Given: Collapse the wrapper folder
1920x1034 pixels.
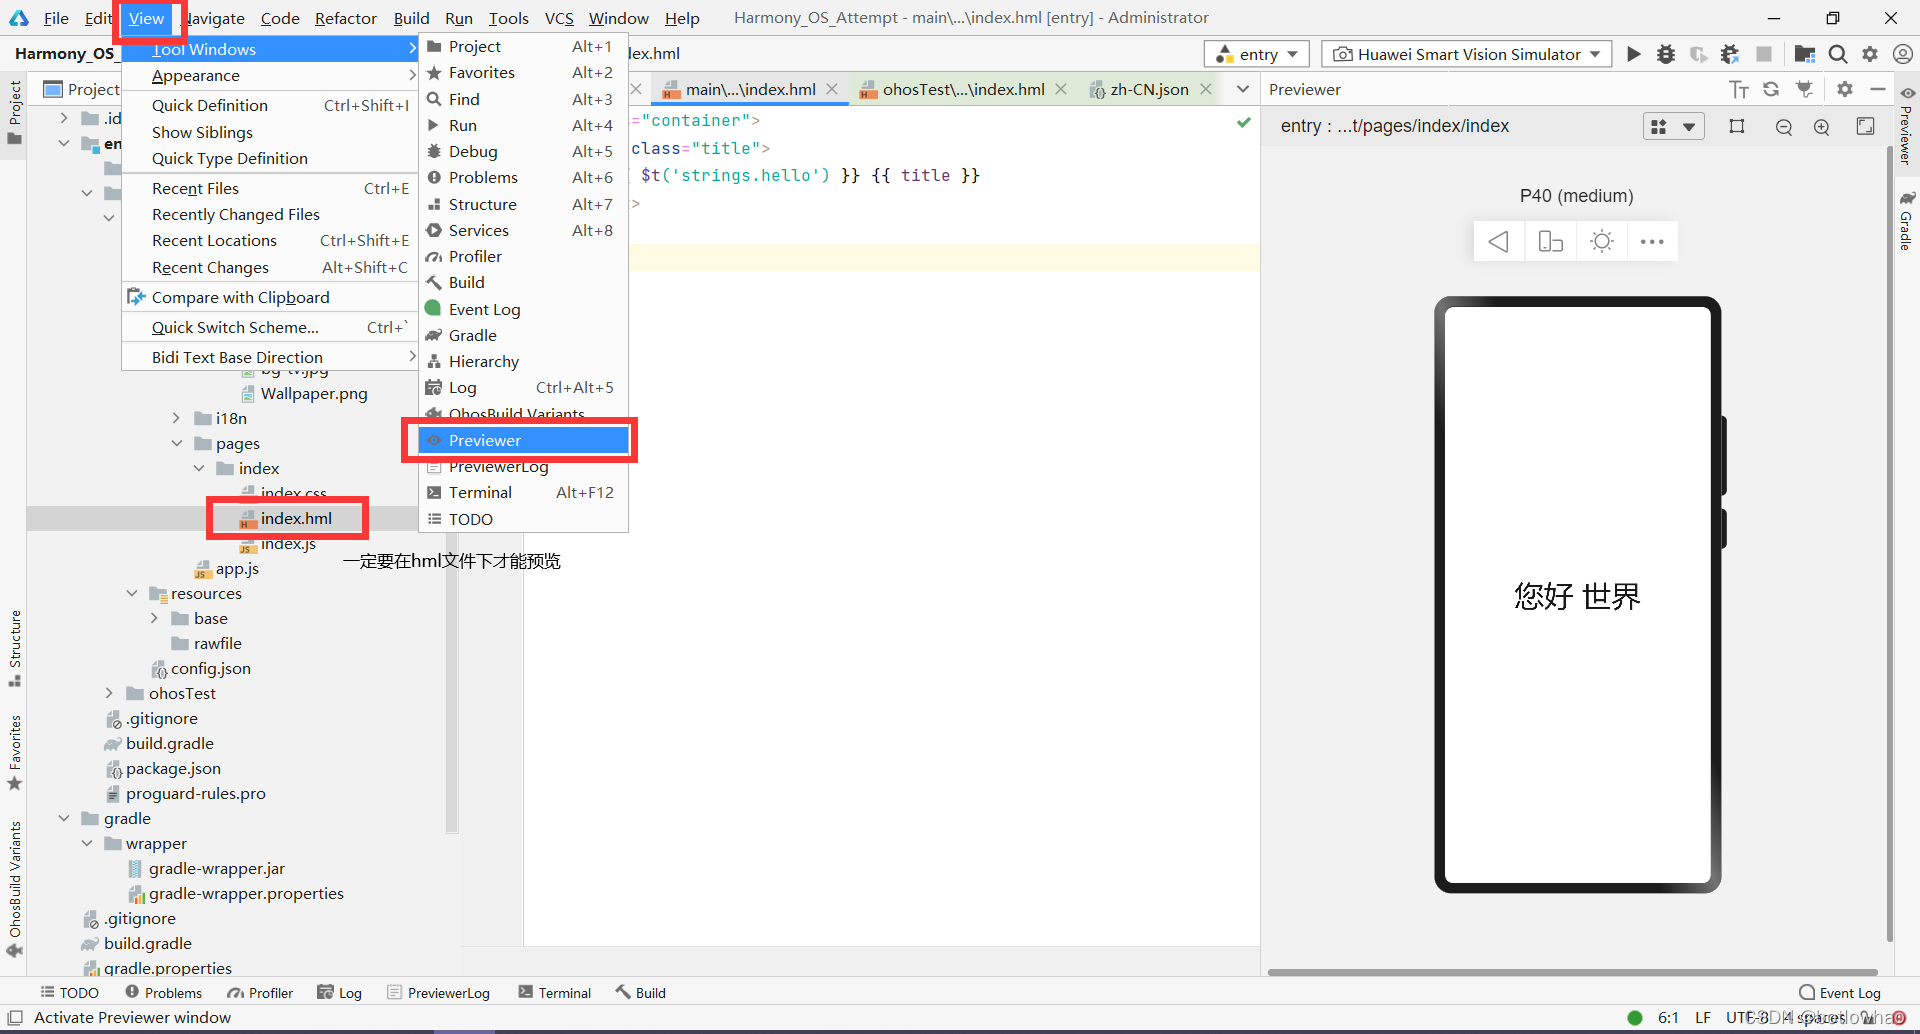Looking at the screenshot, I should click(87, 843).
